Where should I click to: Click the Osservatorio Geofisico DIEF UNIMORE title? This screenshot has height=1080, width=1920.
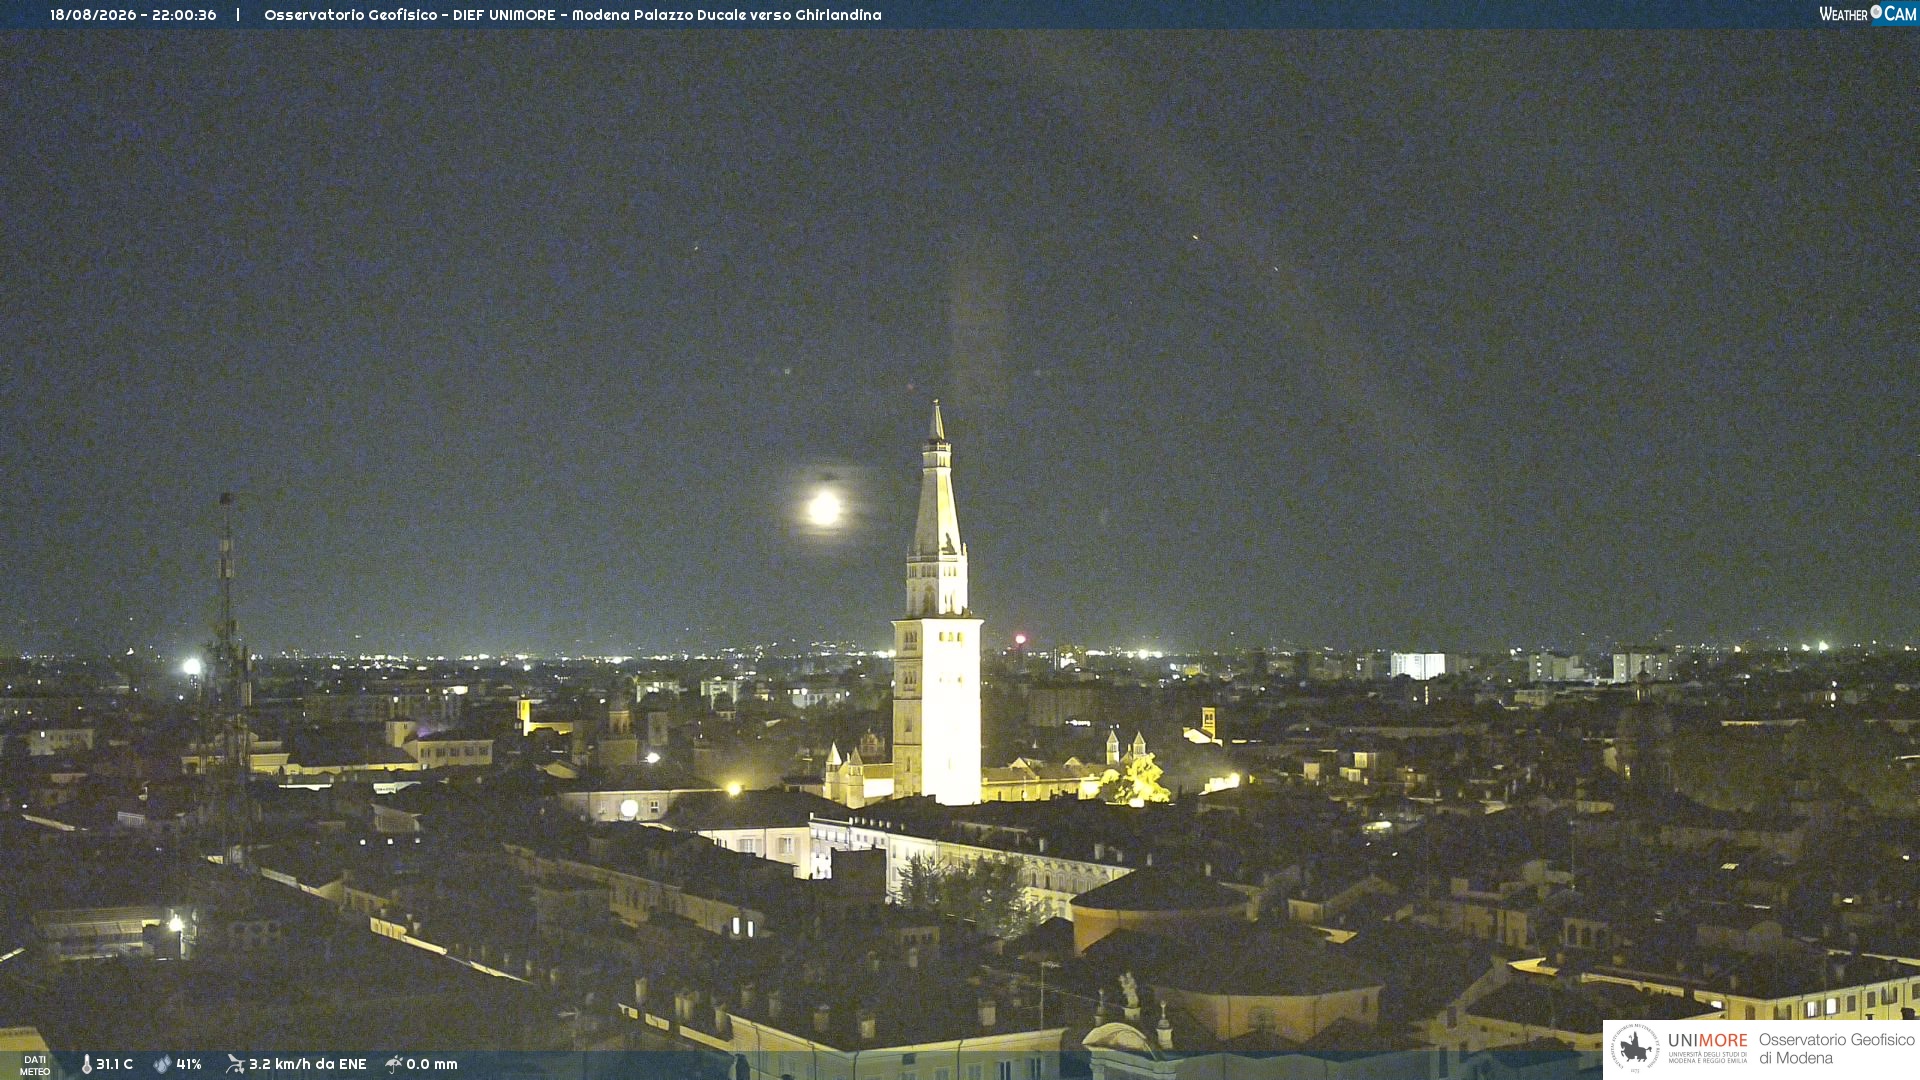click(573, 15)
